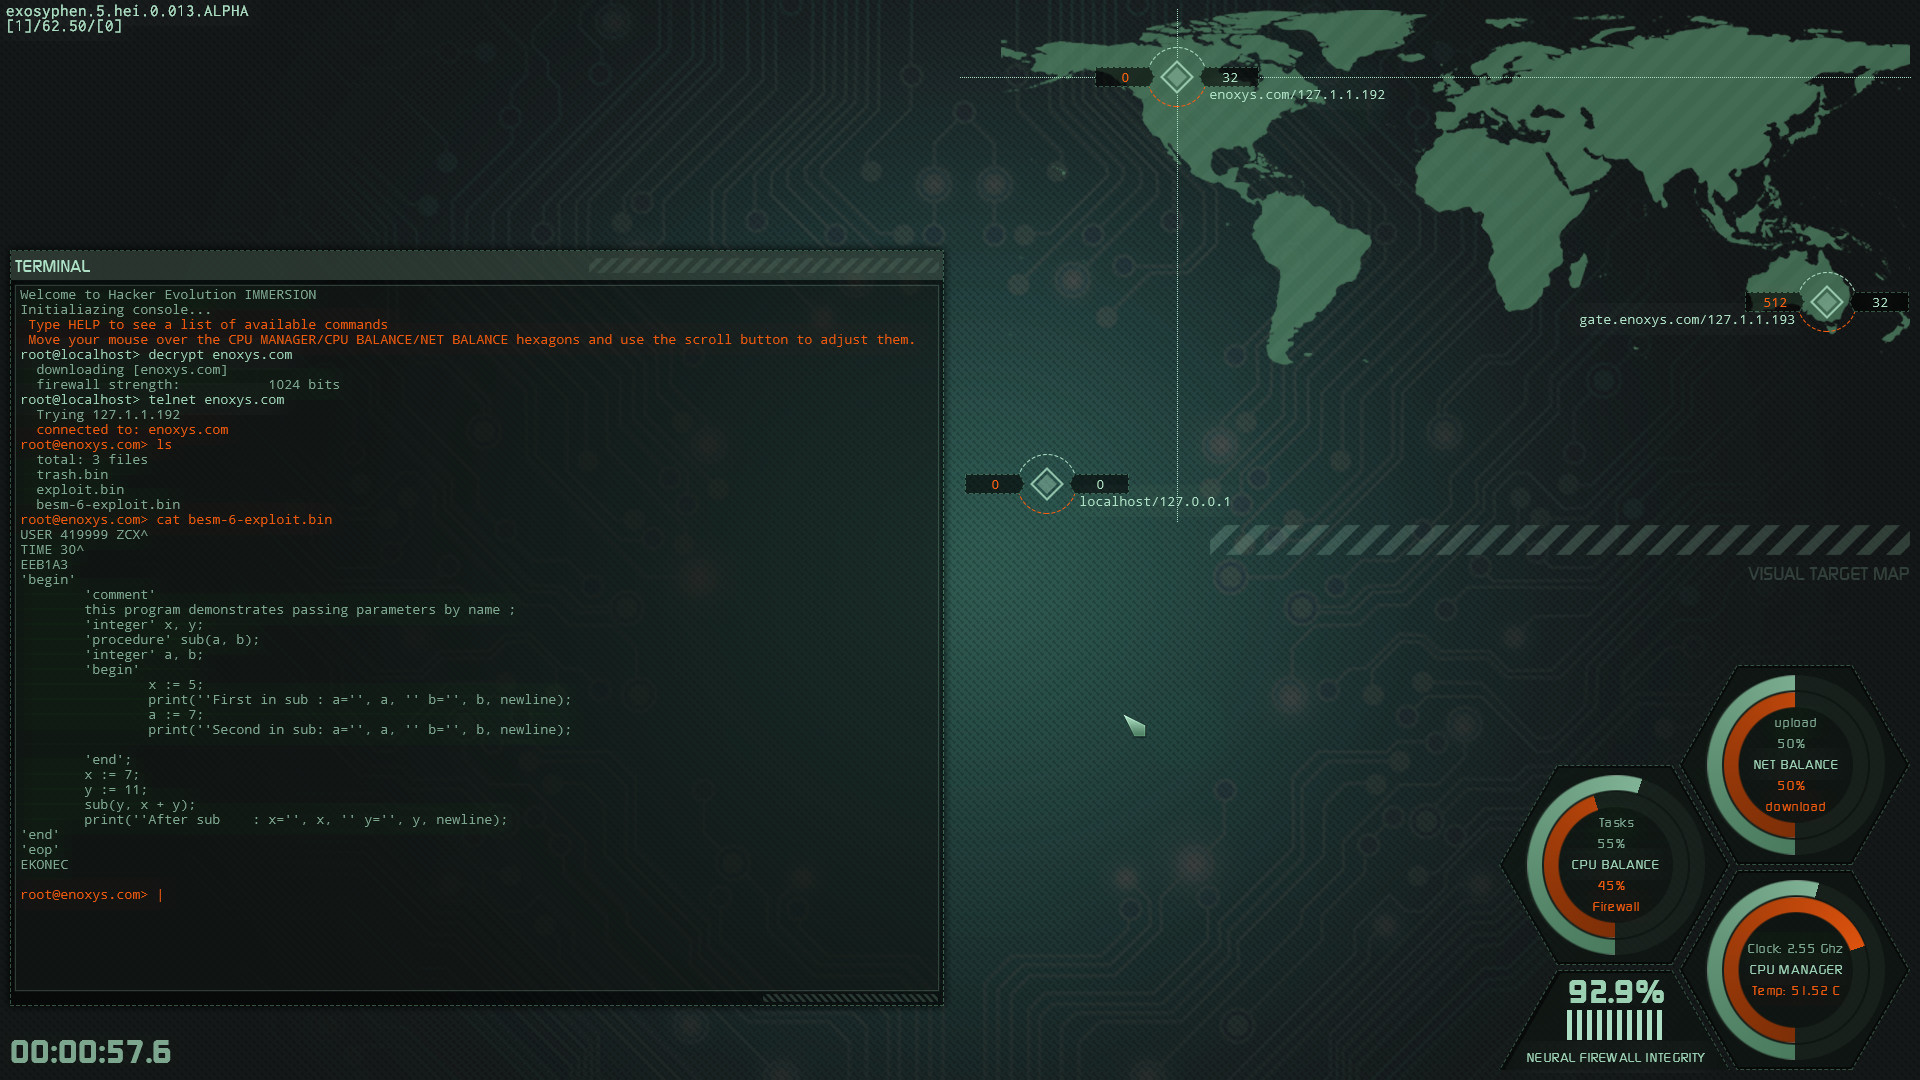Click the 'connected to: enoxys.com' line
1920x1080 pixels.
tap(132, 430)
